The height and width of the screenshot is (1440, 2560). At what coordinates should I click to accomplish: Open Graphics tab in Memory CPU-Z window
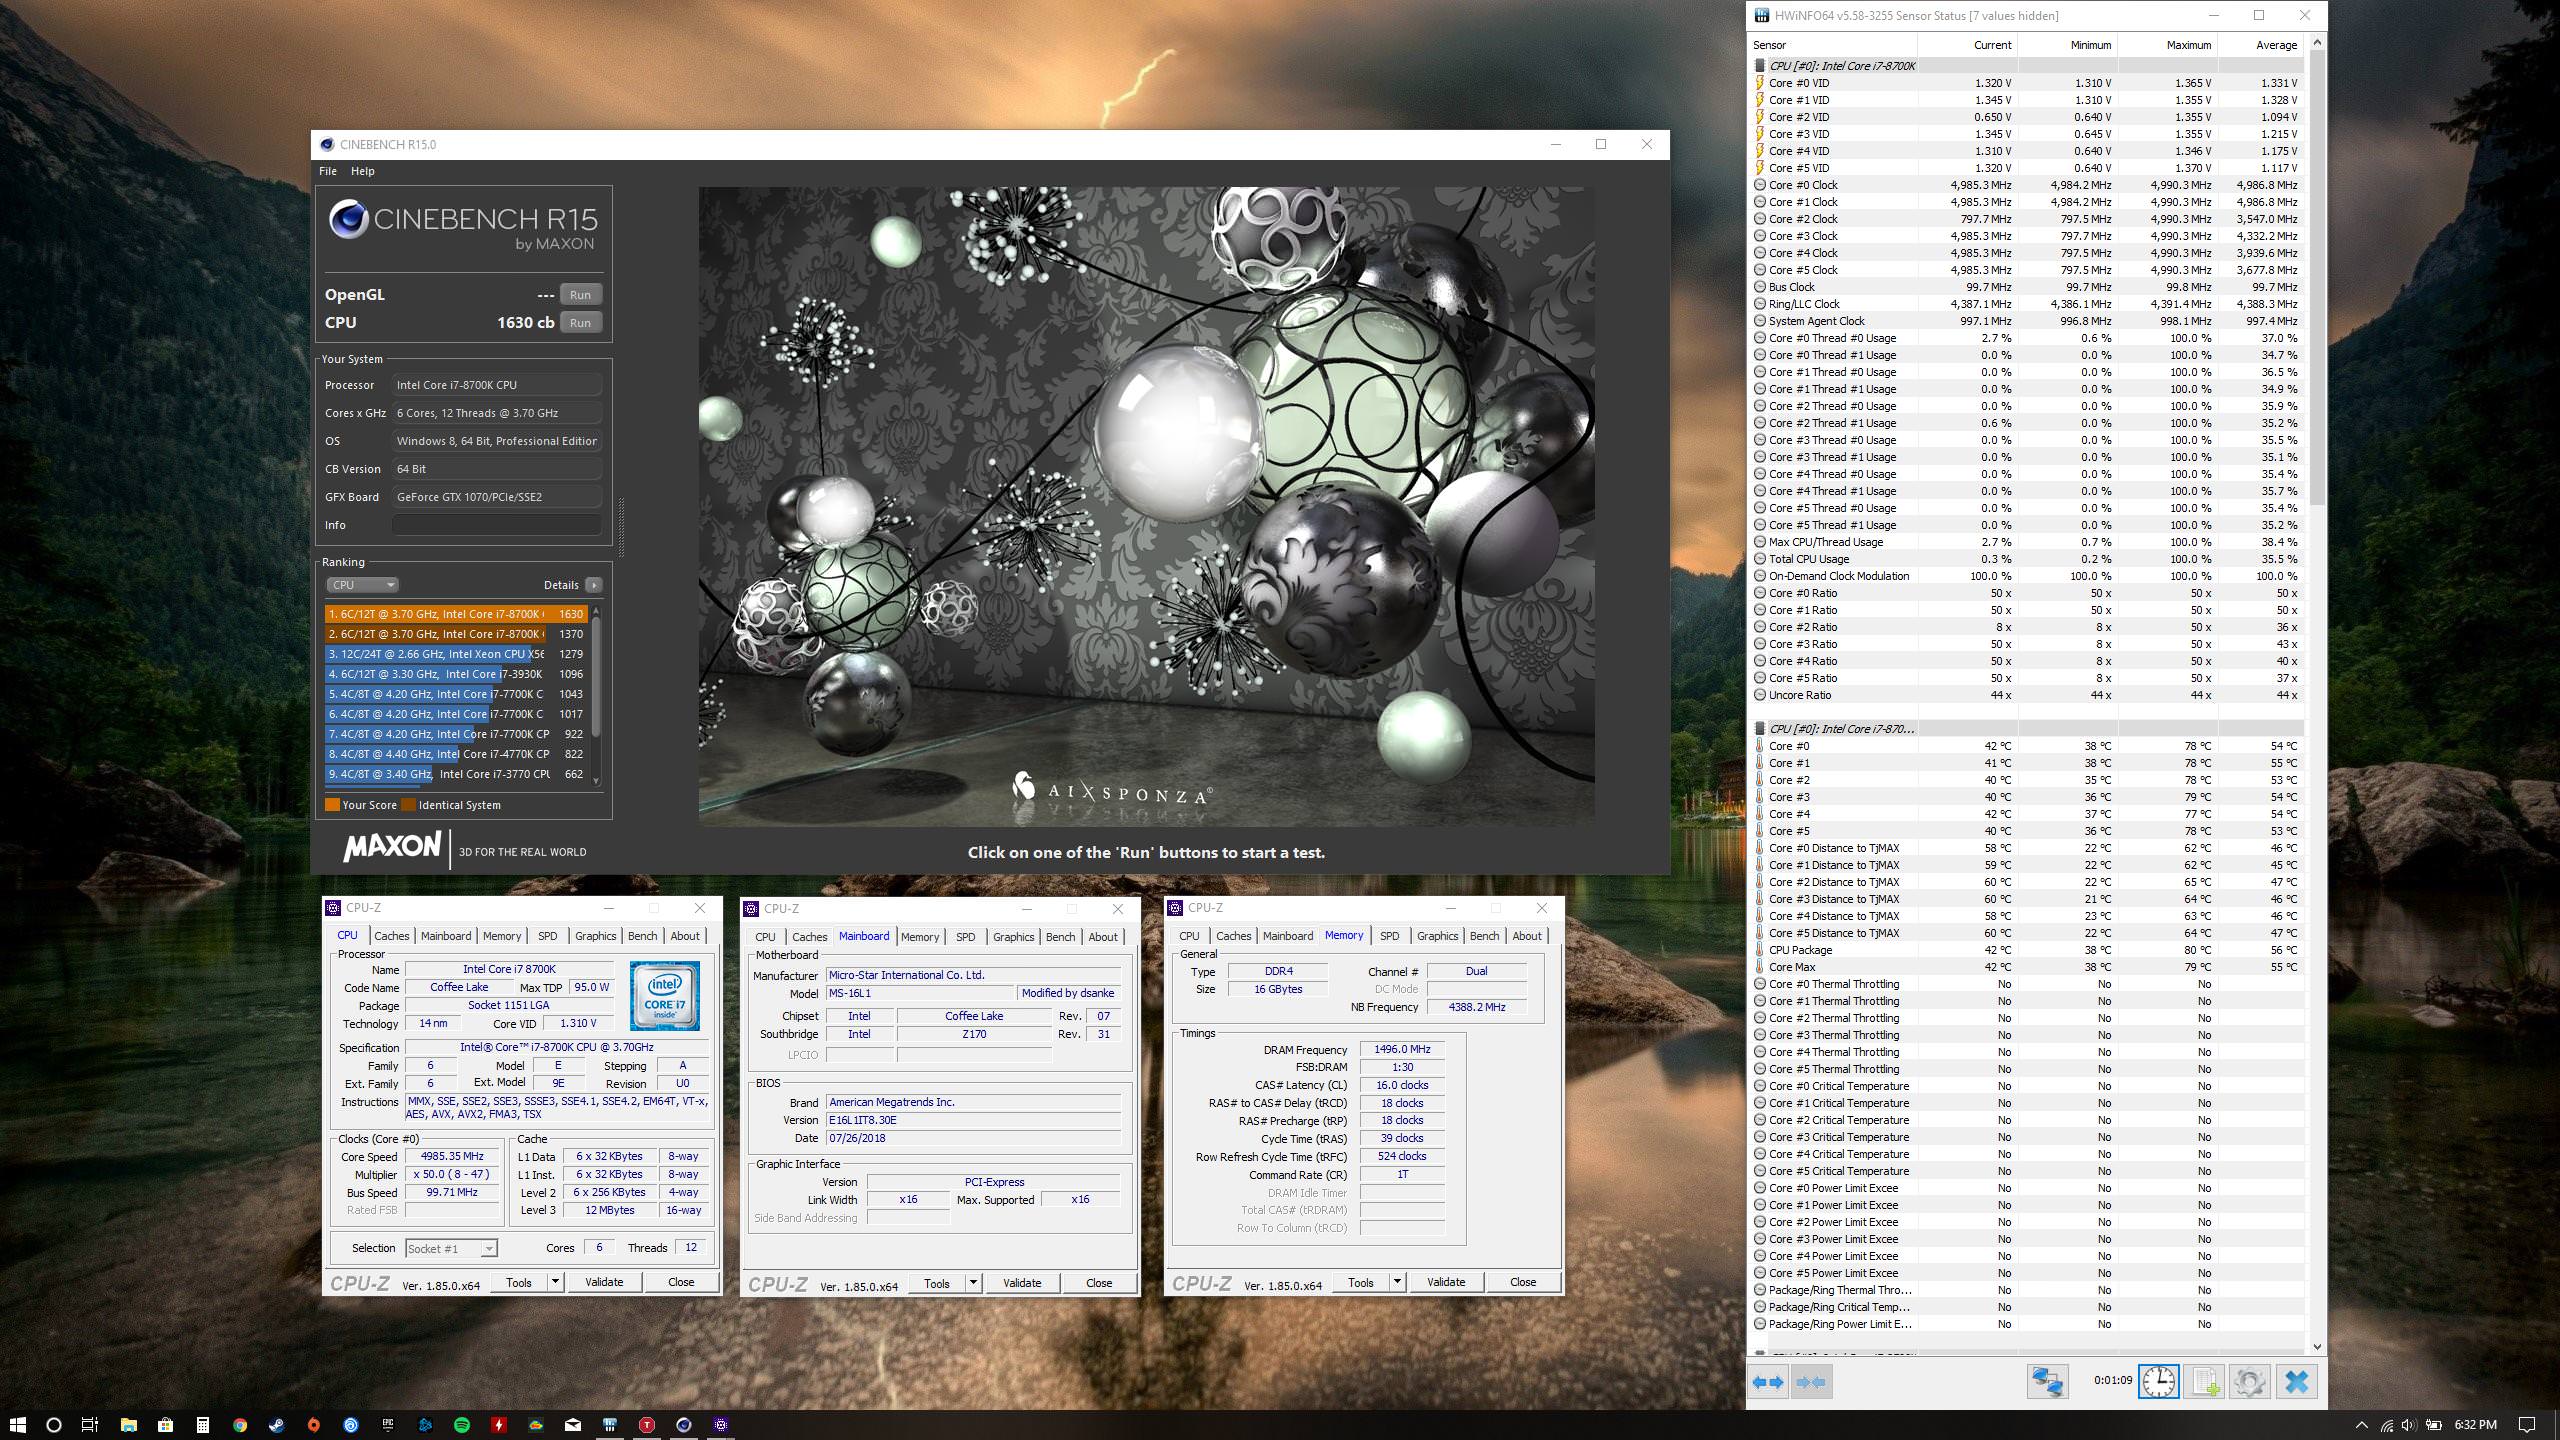point(1437,936)
